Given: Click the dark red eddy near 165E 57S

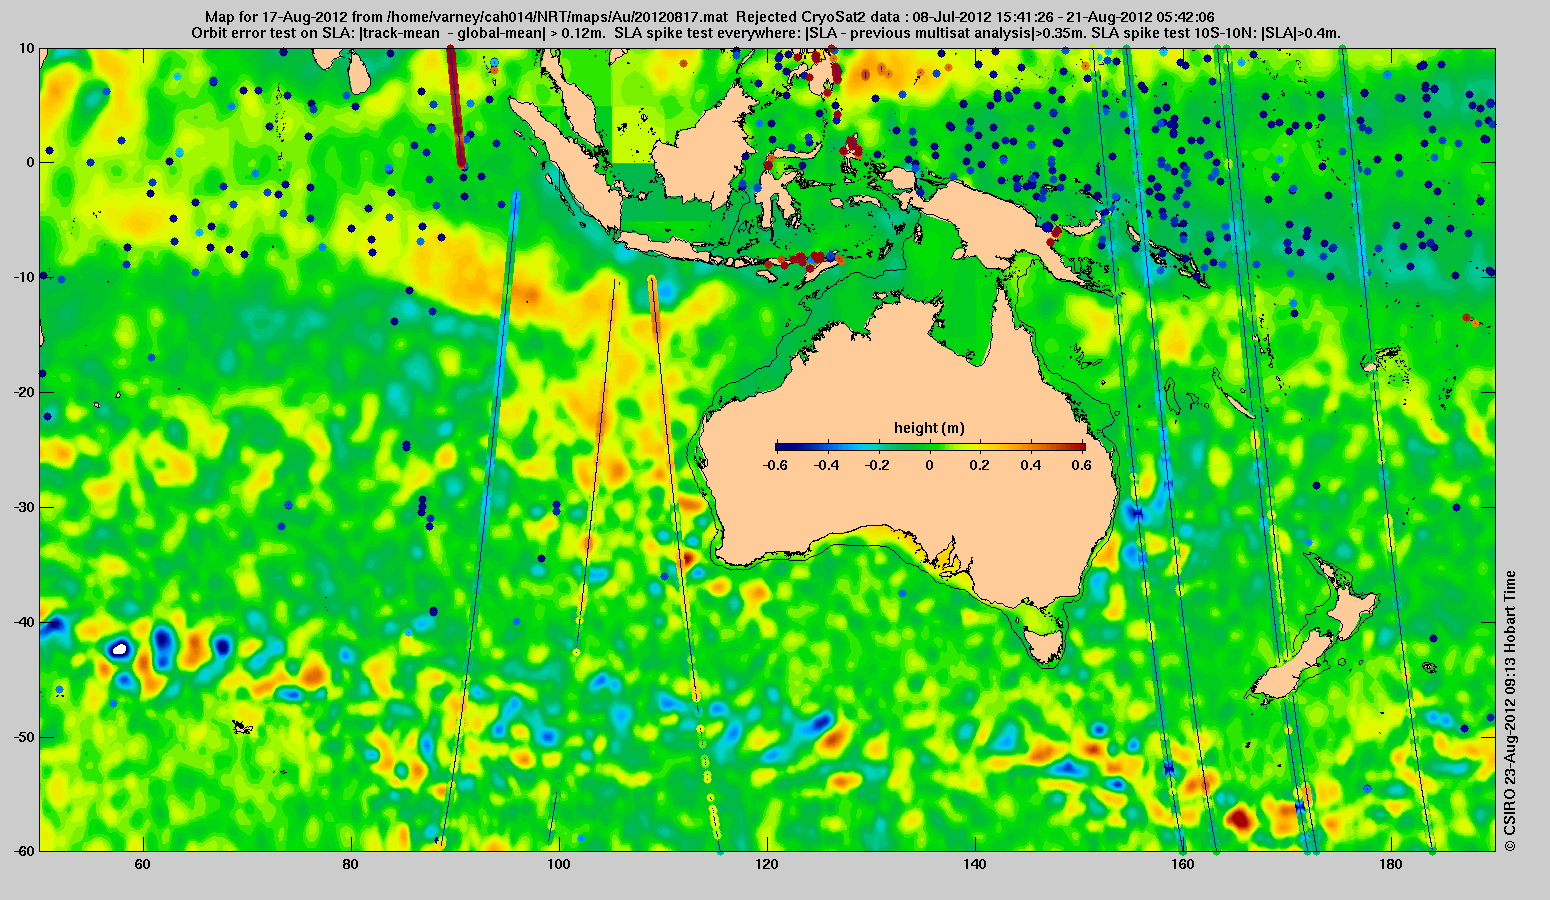Looking at the screenshot, I should tap(1239, 820).
